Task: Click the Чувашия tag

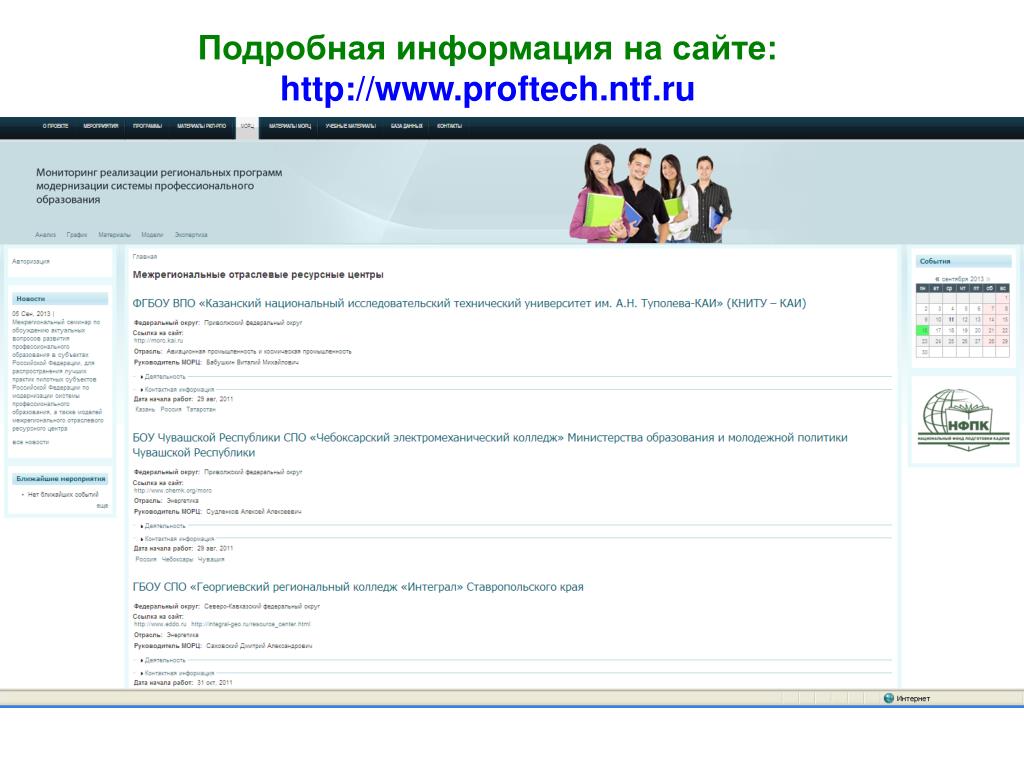Action: point(211,559)
